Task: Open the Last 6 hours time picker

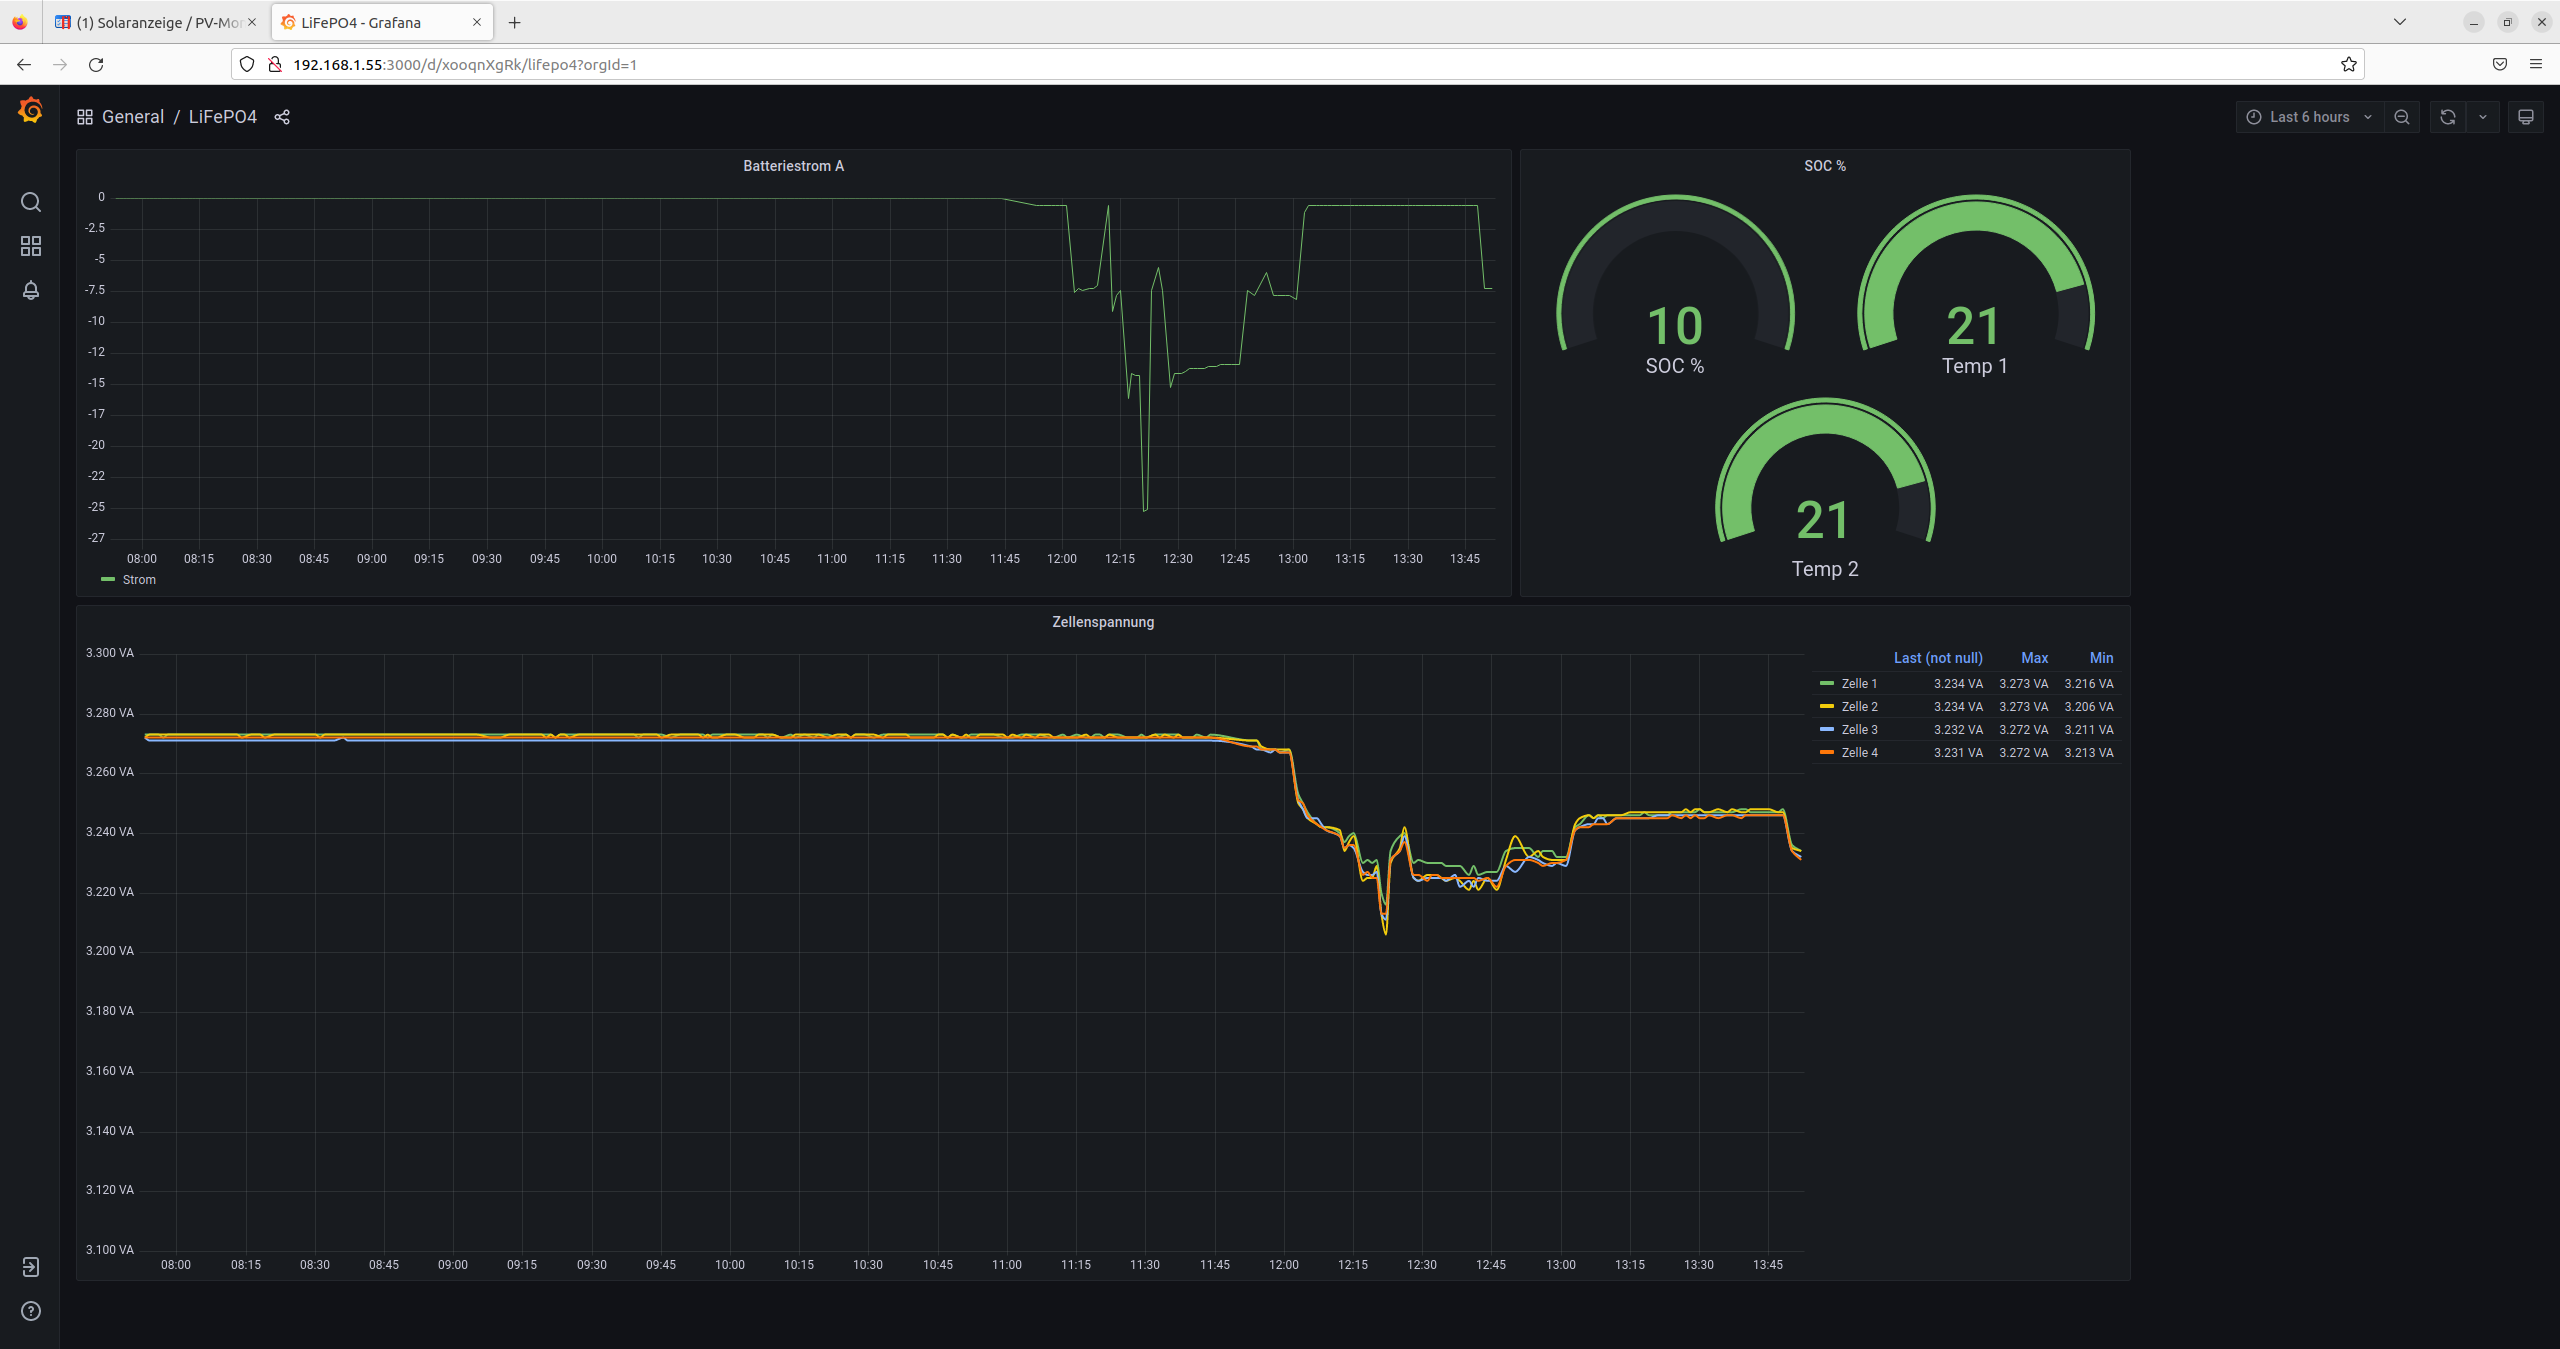Action: coord(2308,117)
